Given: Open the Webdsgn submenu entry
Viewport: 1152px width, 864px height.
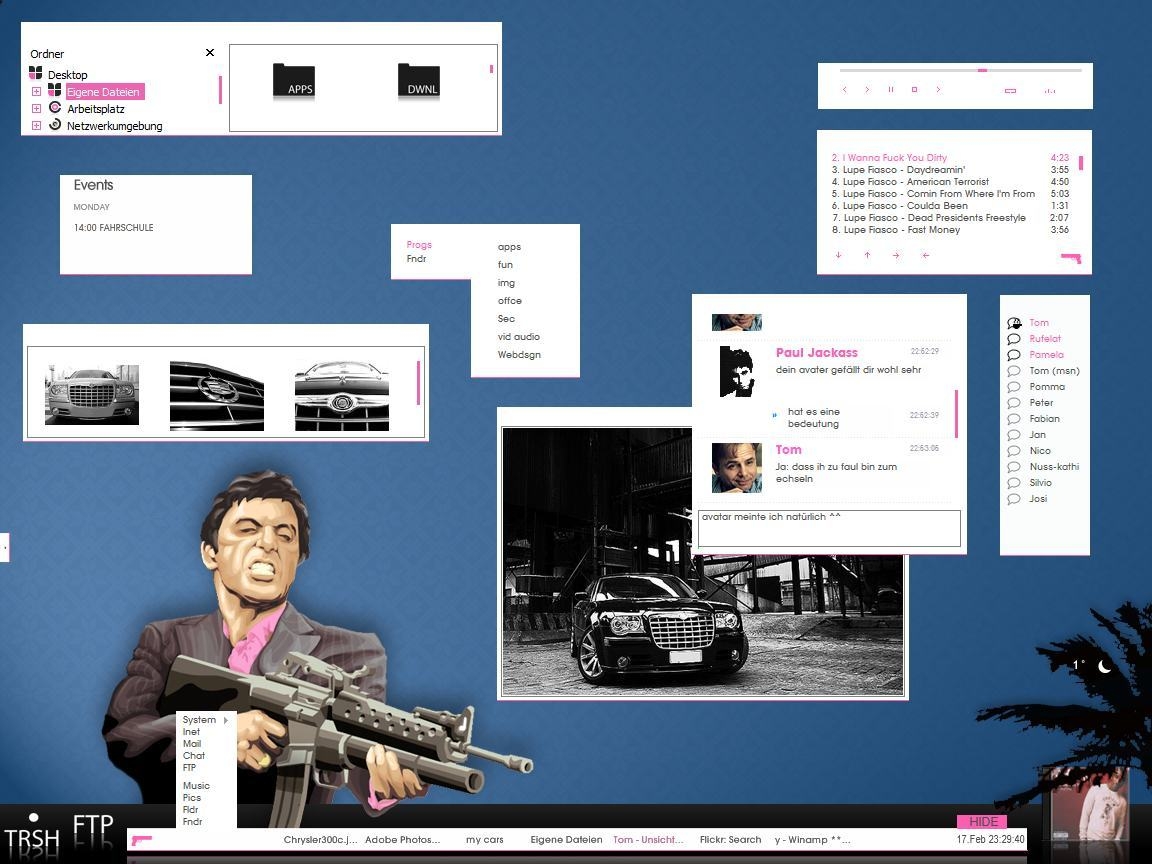Looking at the screenshot, I should pos(519,355).
